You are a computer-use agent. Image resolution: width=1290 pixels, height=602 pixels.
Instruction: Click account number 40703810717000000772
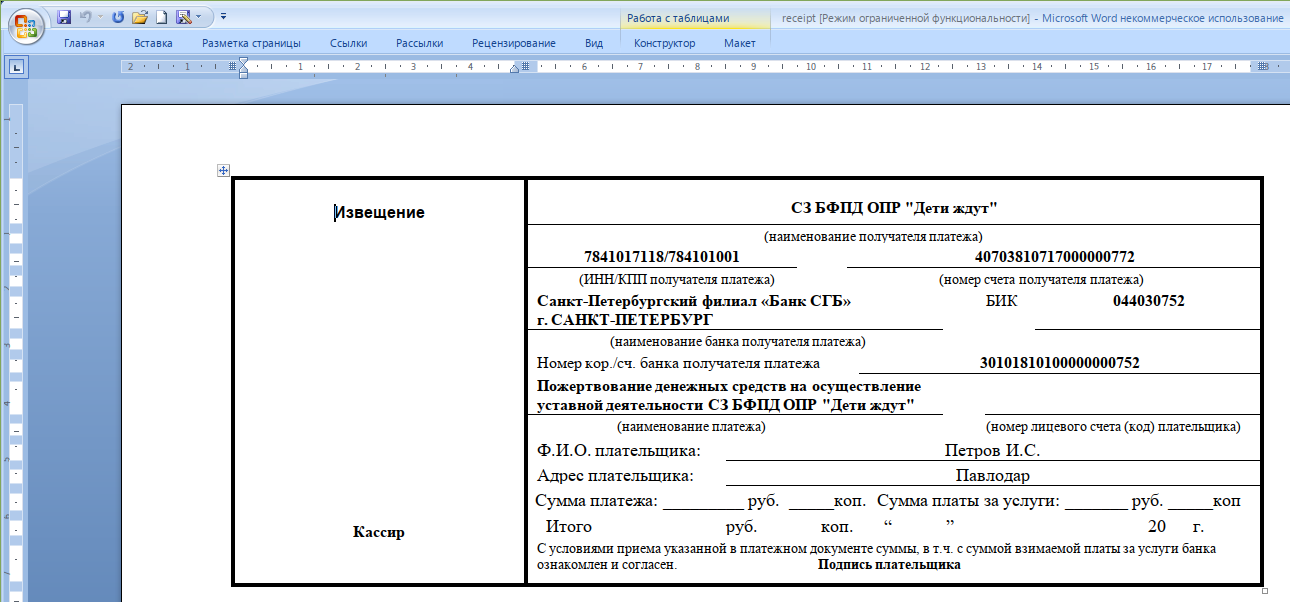[x=1055, y=257]
